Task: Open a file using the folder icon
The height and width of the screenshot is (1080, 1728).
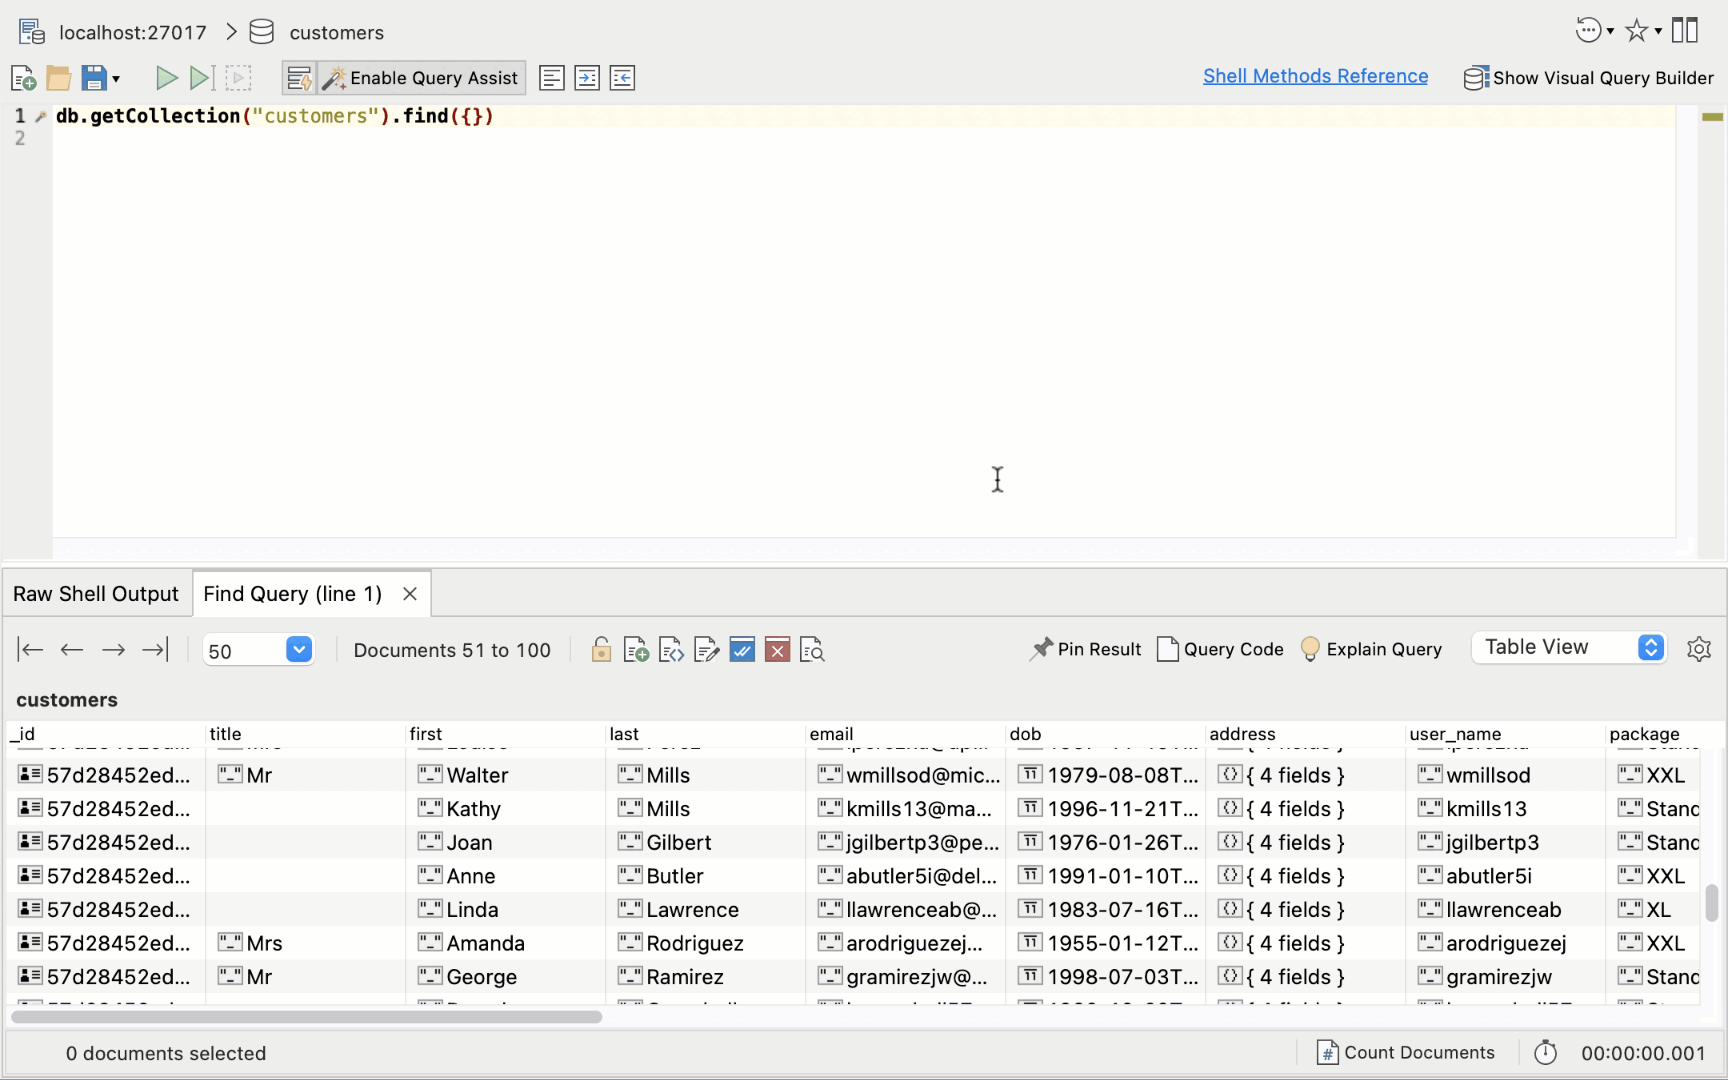Action: click(59, 78)
